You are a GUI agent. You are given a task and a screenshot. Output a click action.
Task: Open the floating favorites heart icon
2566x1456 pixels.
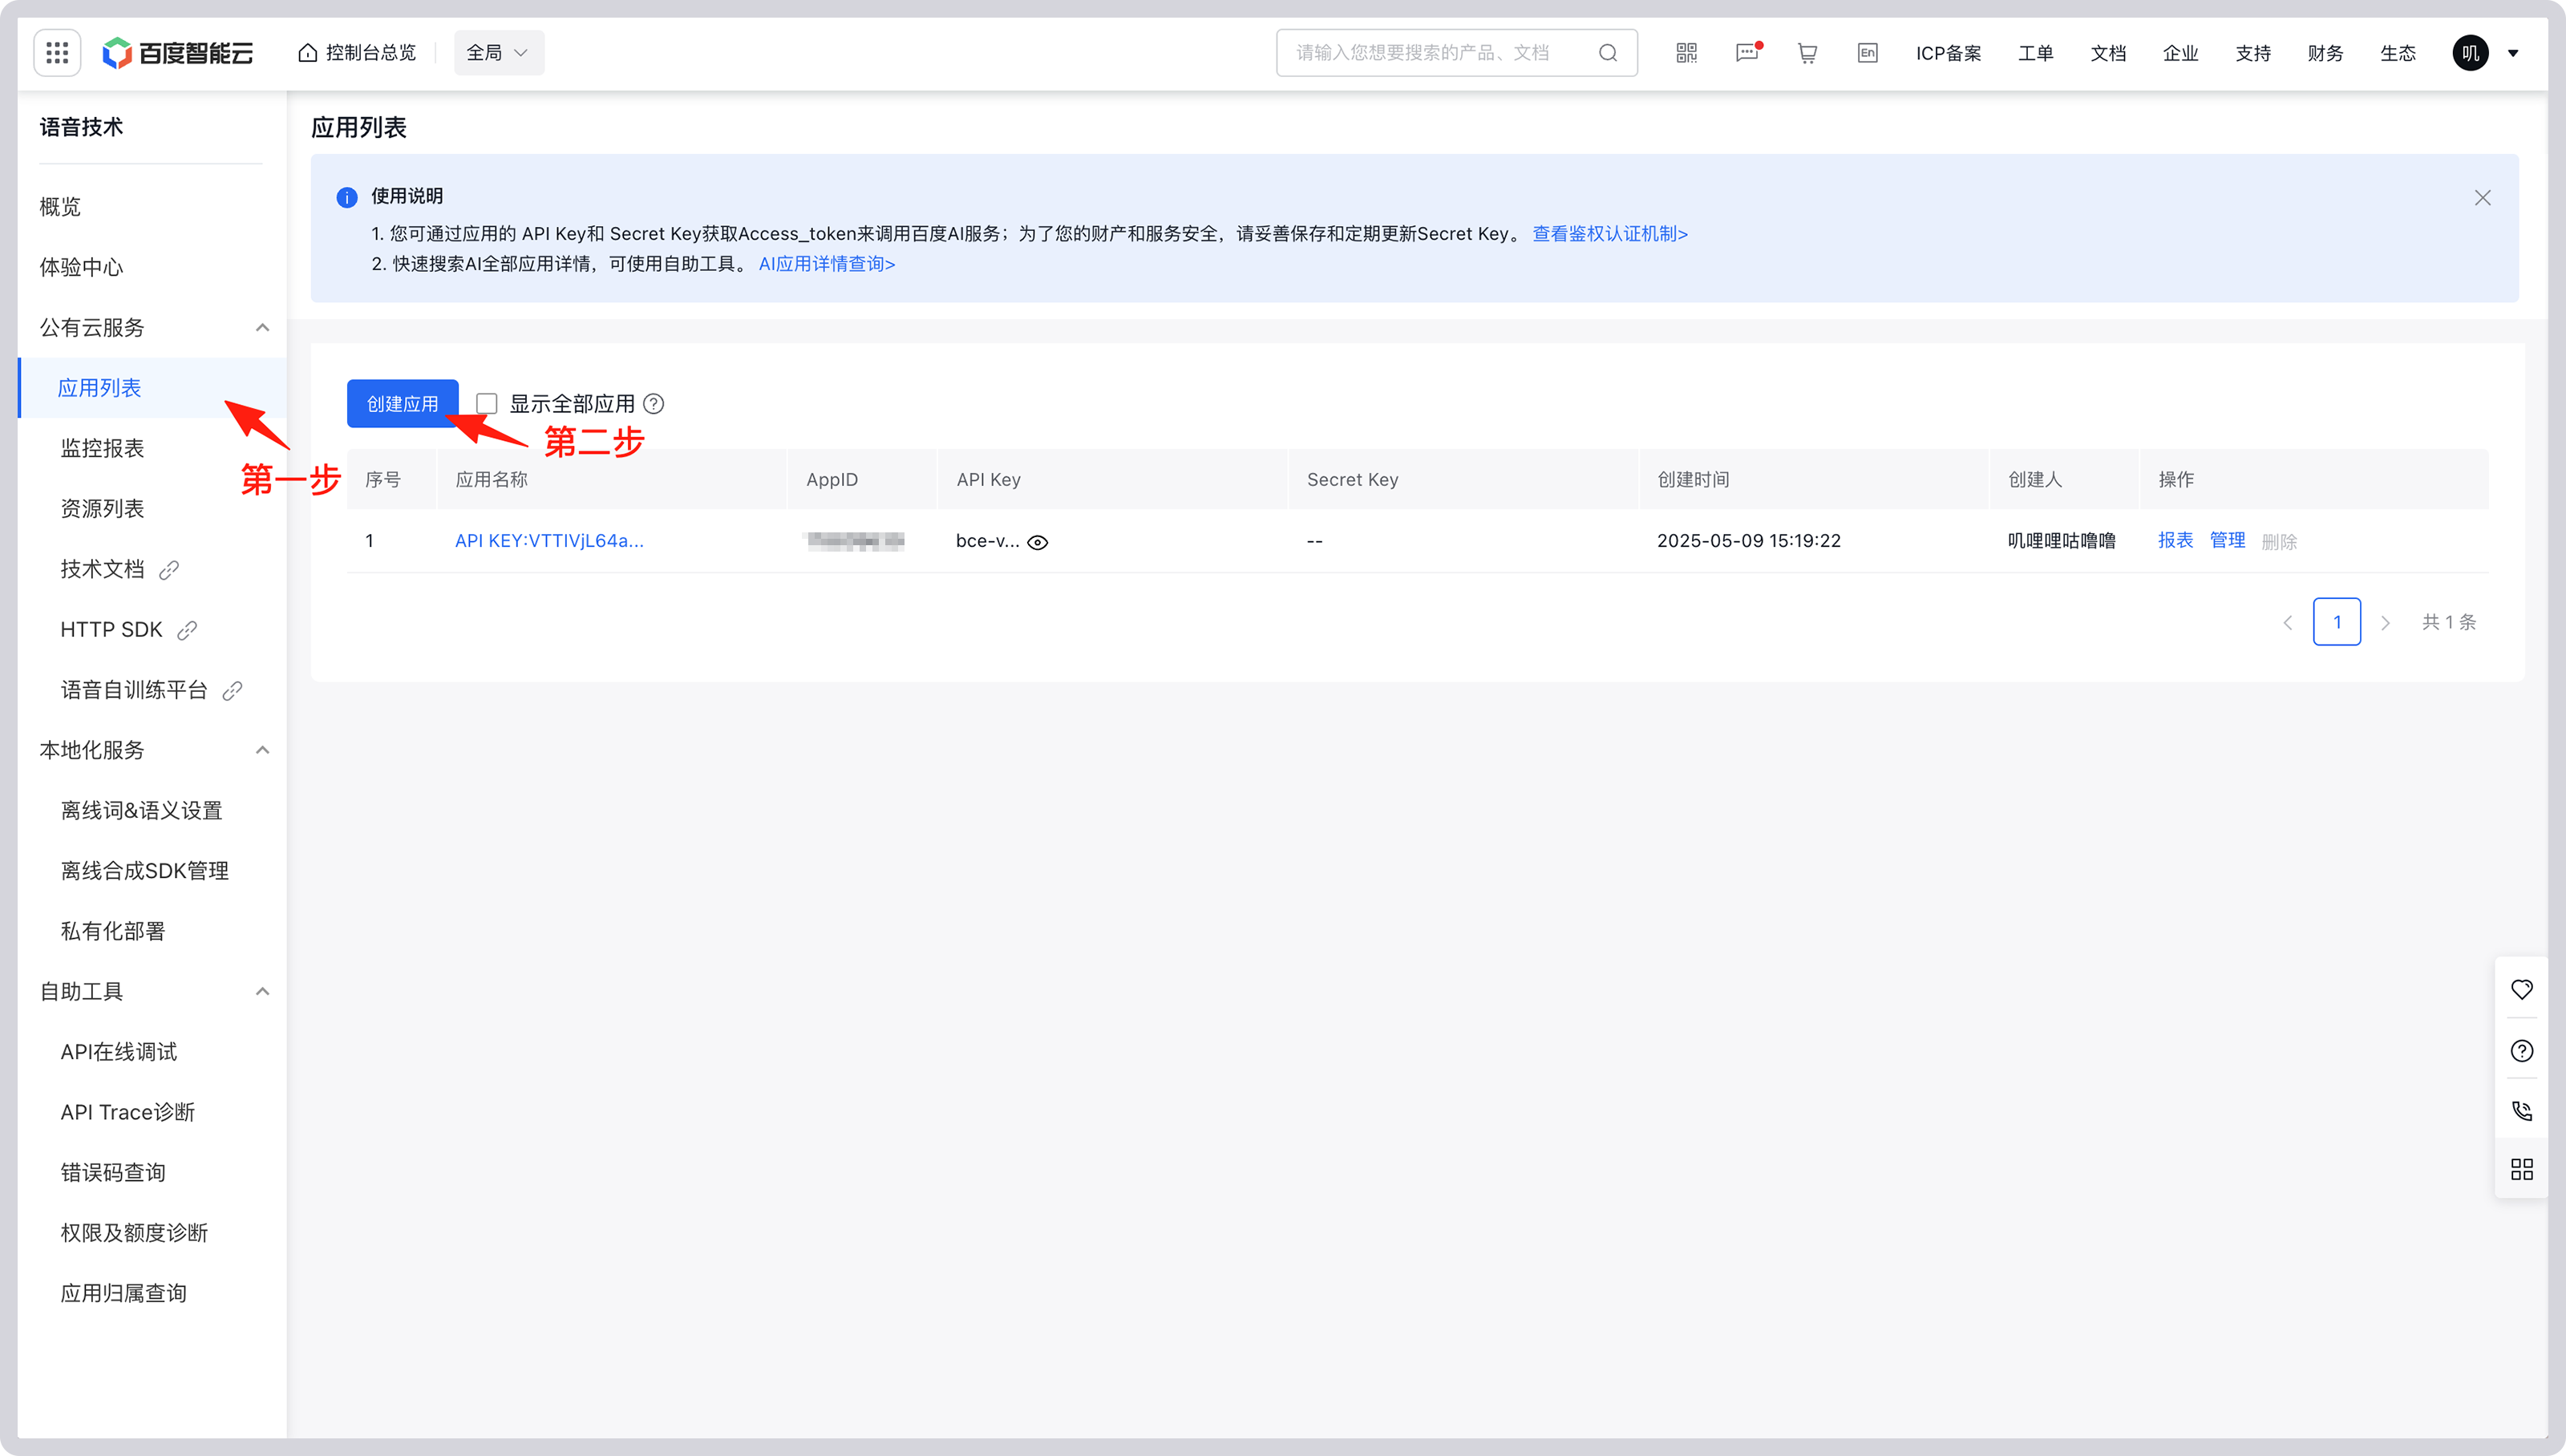pos(2522,989)
